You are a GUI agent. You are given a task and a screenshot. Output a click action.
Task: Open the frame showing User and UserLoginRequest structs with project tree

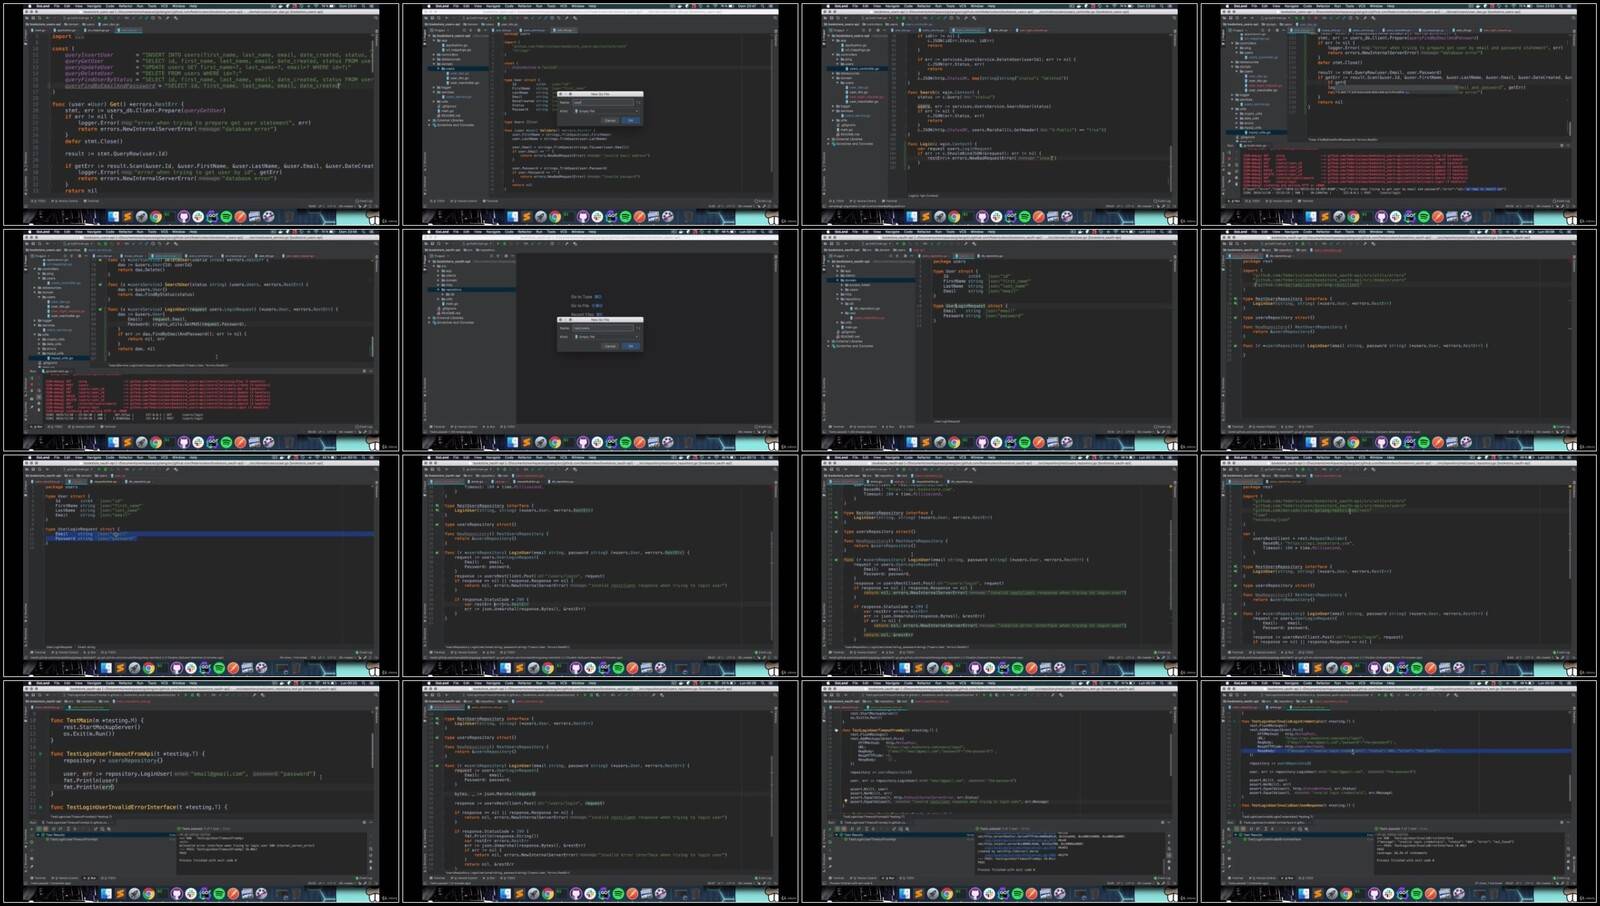click(999, 340)
